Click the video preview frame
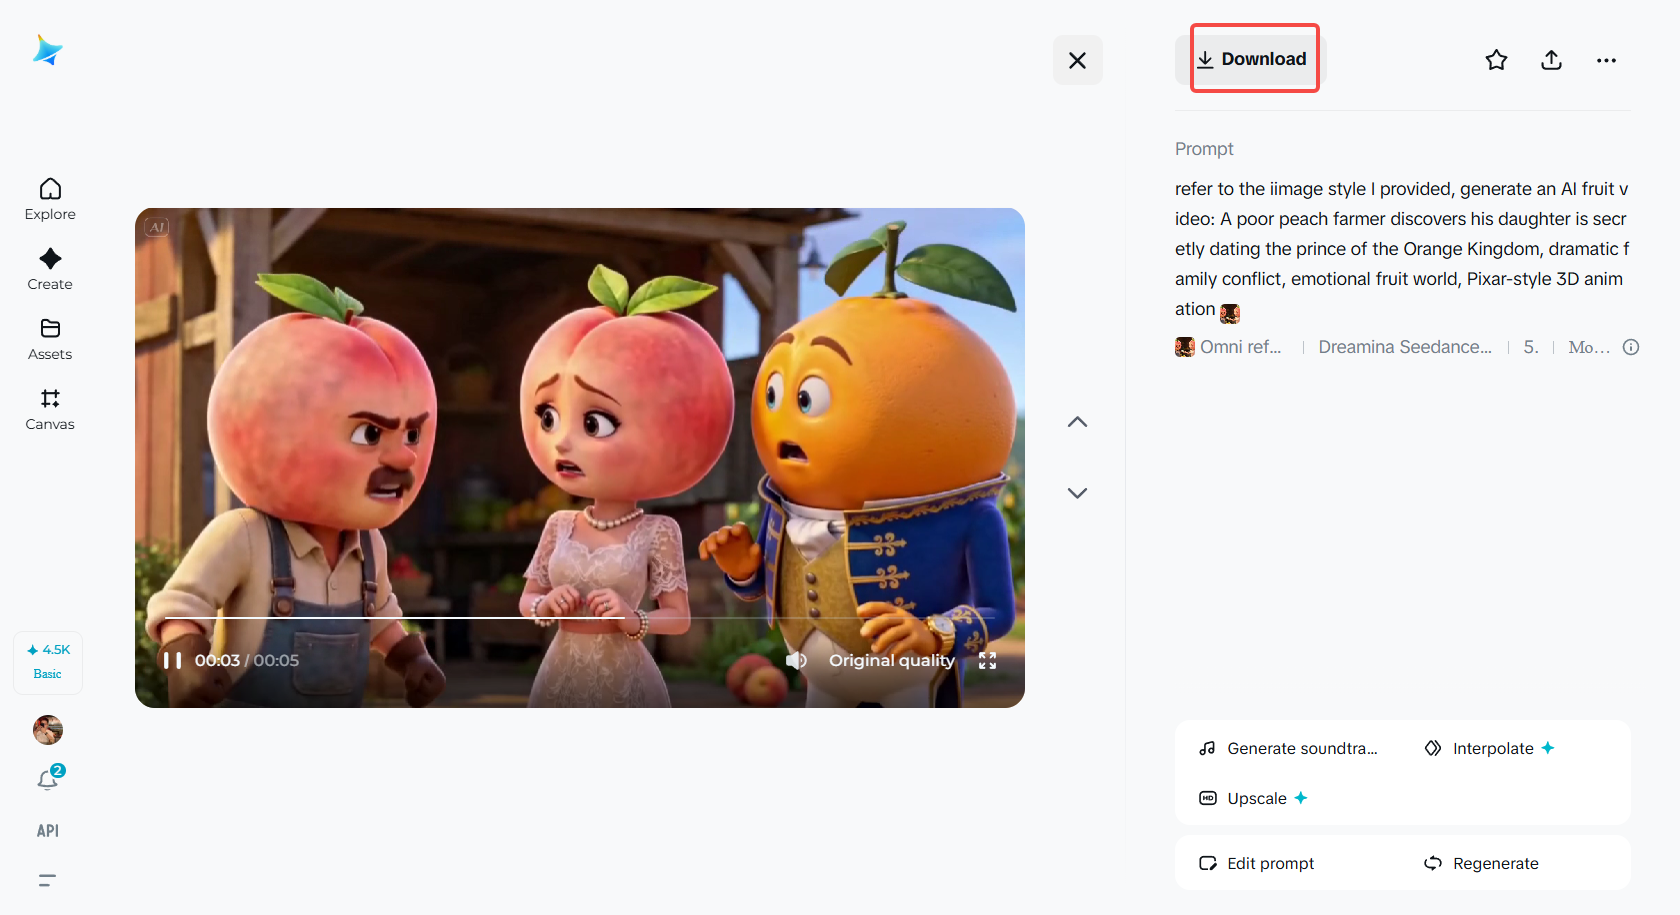Screen dimensions: 1680x915 point(580,458)
